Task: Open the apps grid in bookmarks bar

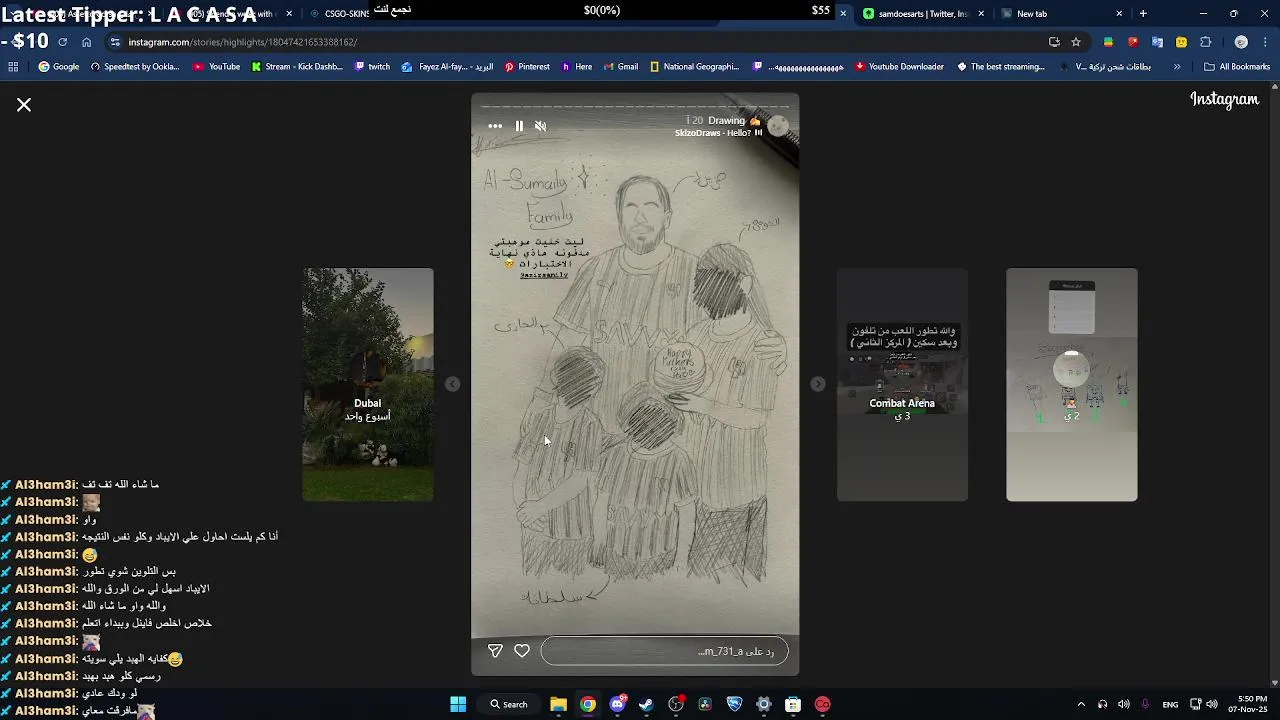Action: point(13,67)
